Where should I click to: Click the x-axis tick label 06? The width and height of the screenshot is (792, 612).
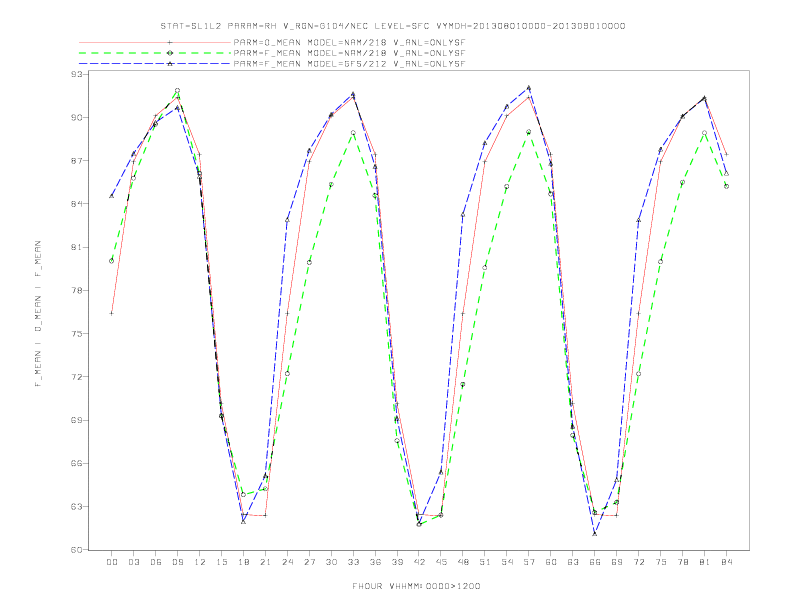pyautogui.click(x=156, y=562)
